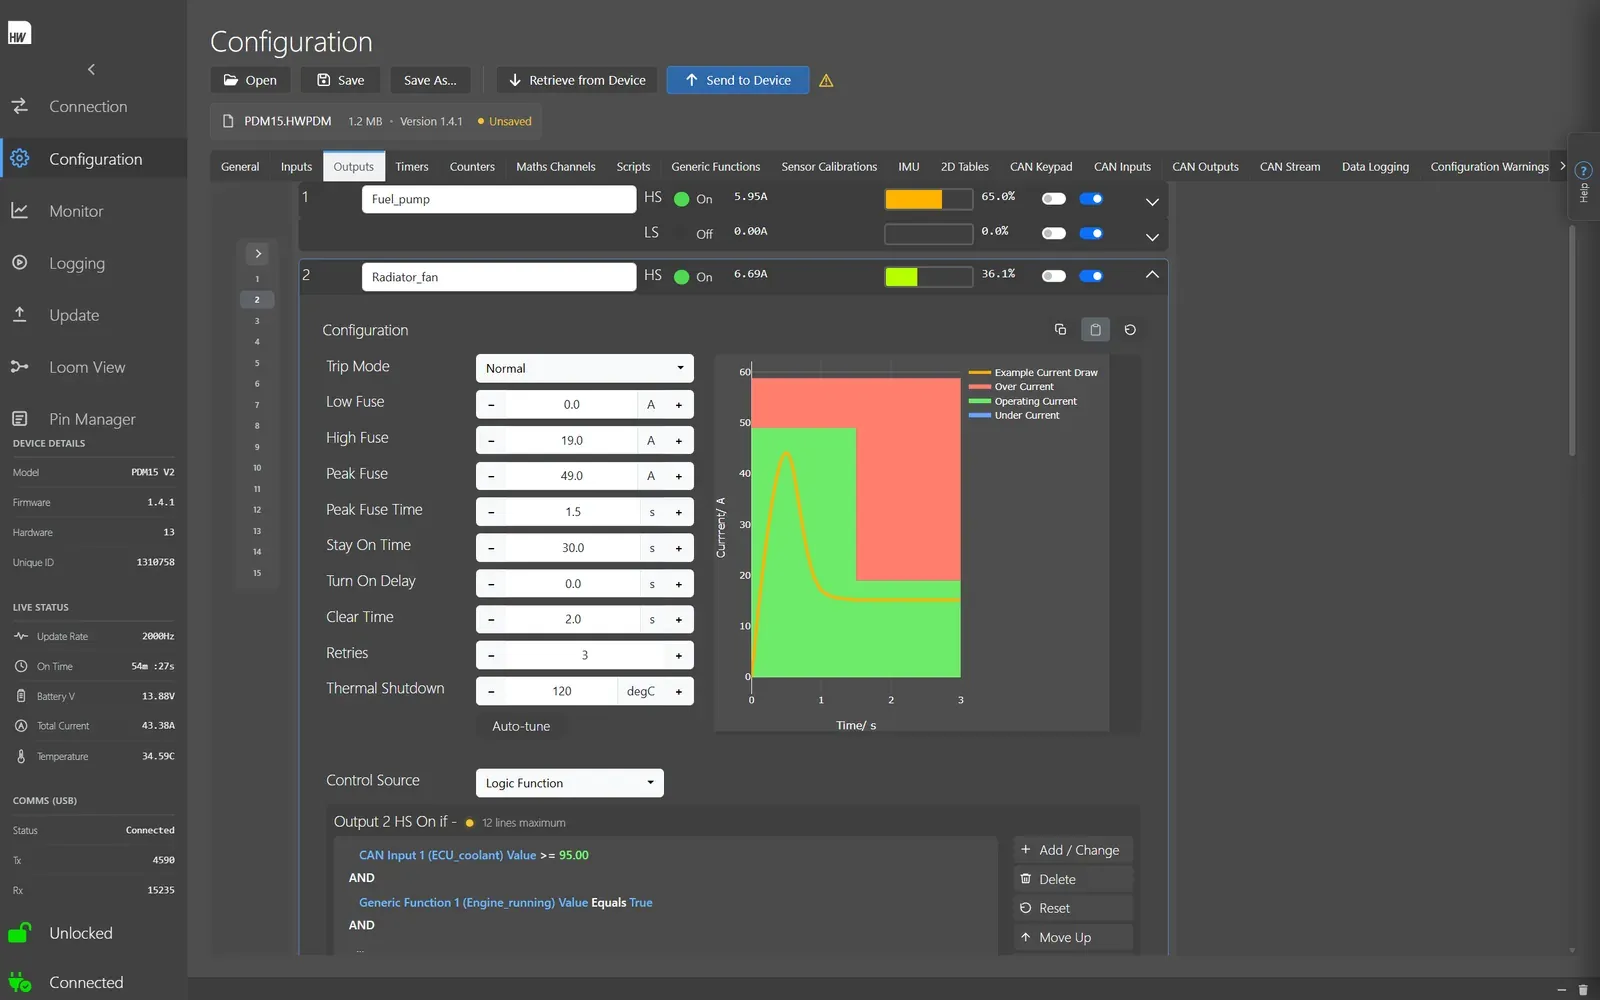Toggle the blue switch on Radiator_fan row

pyautogui.click(x=1091, y=276)
